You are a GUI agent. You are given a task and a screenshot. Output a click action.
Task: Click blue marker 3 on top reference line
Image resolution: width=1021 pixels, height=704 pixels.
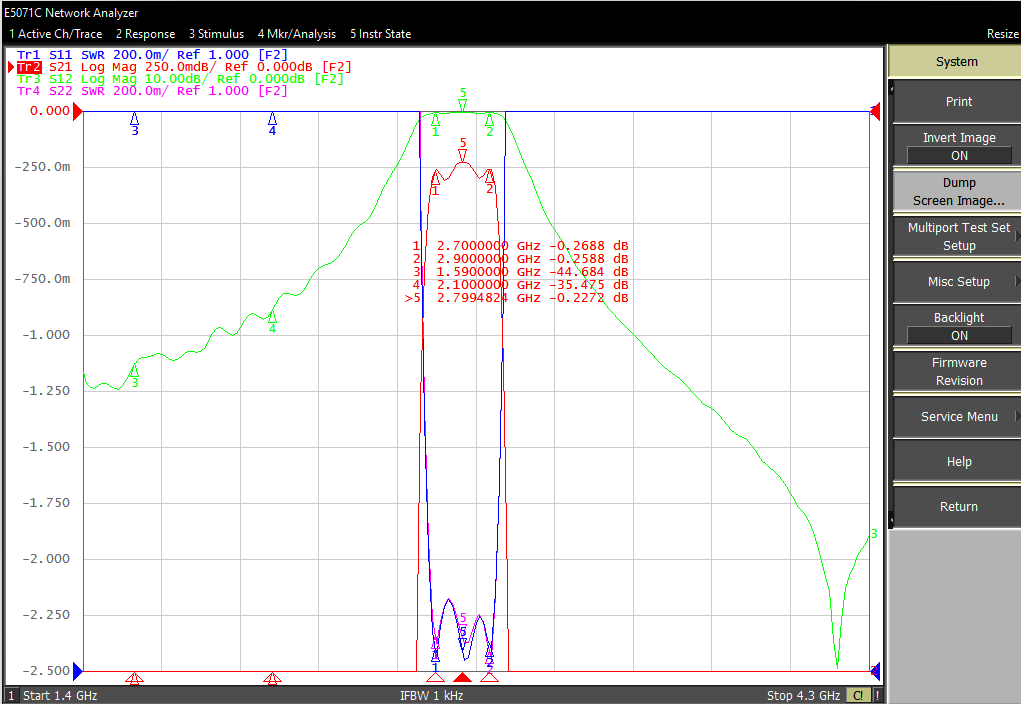click(x=135, y=123)
